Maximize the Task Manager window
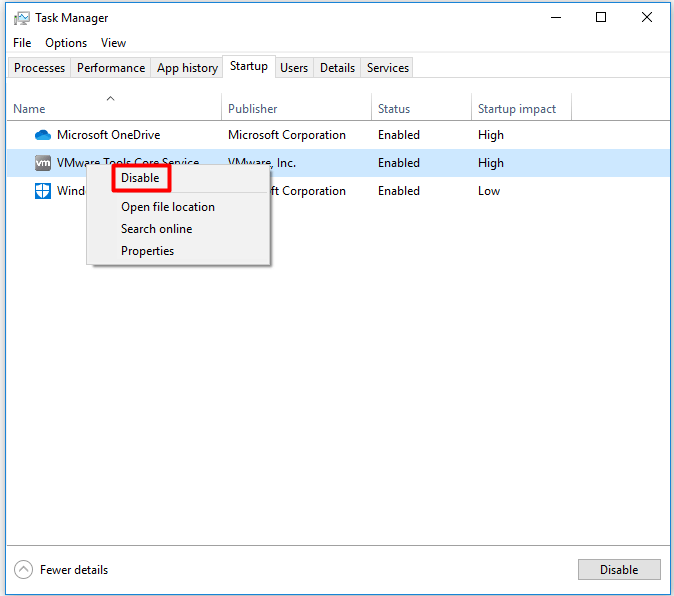674x596 pixels. click(601, 18)
